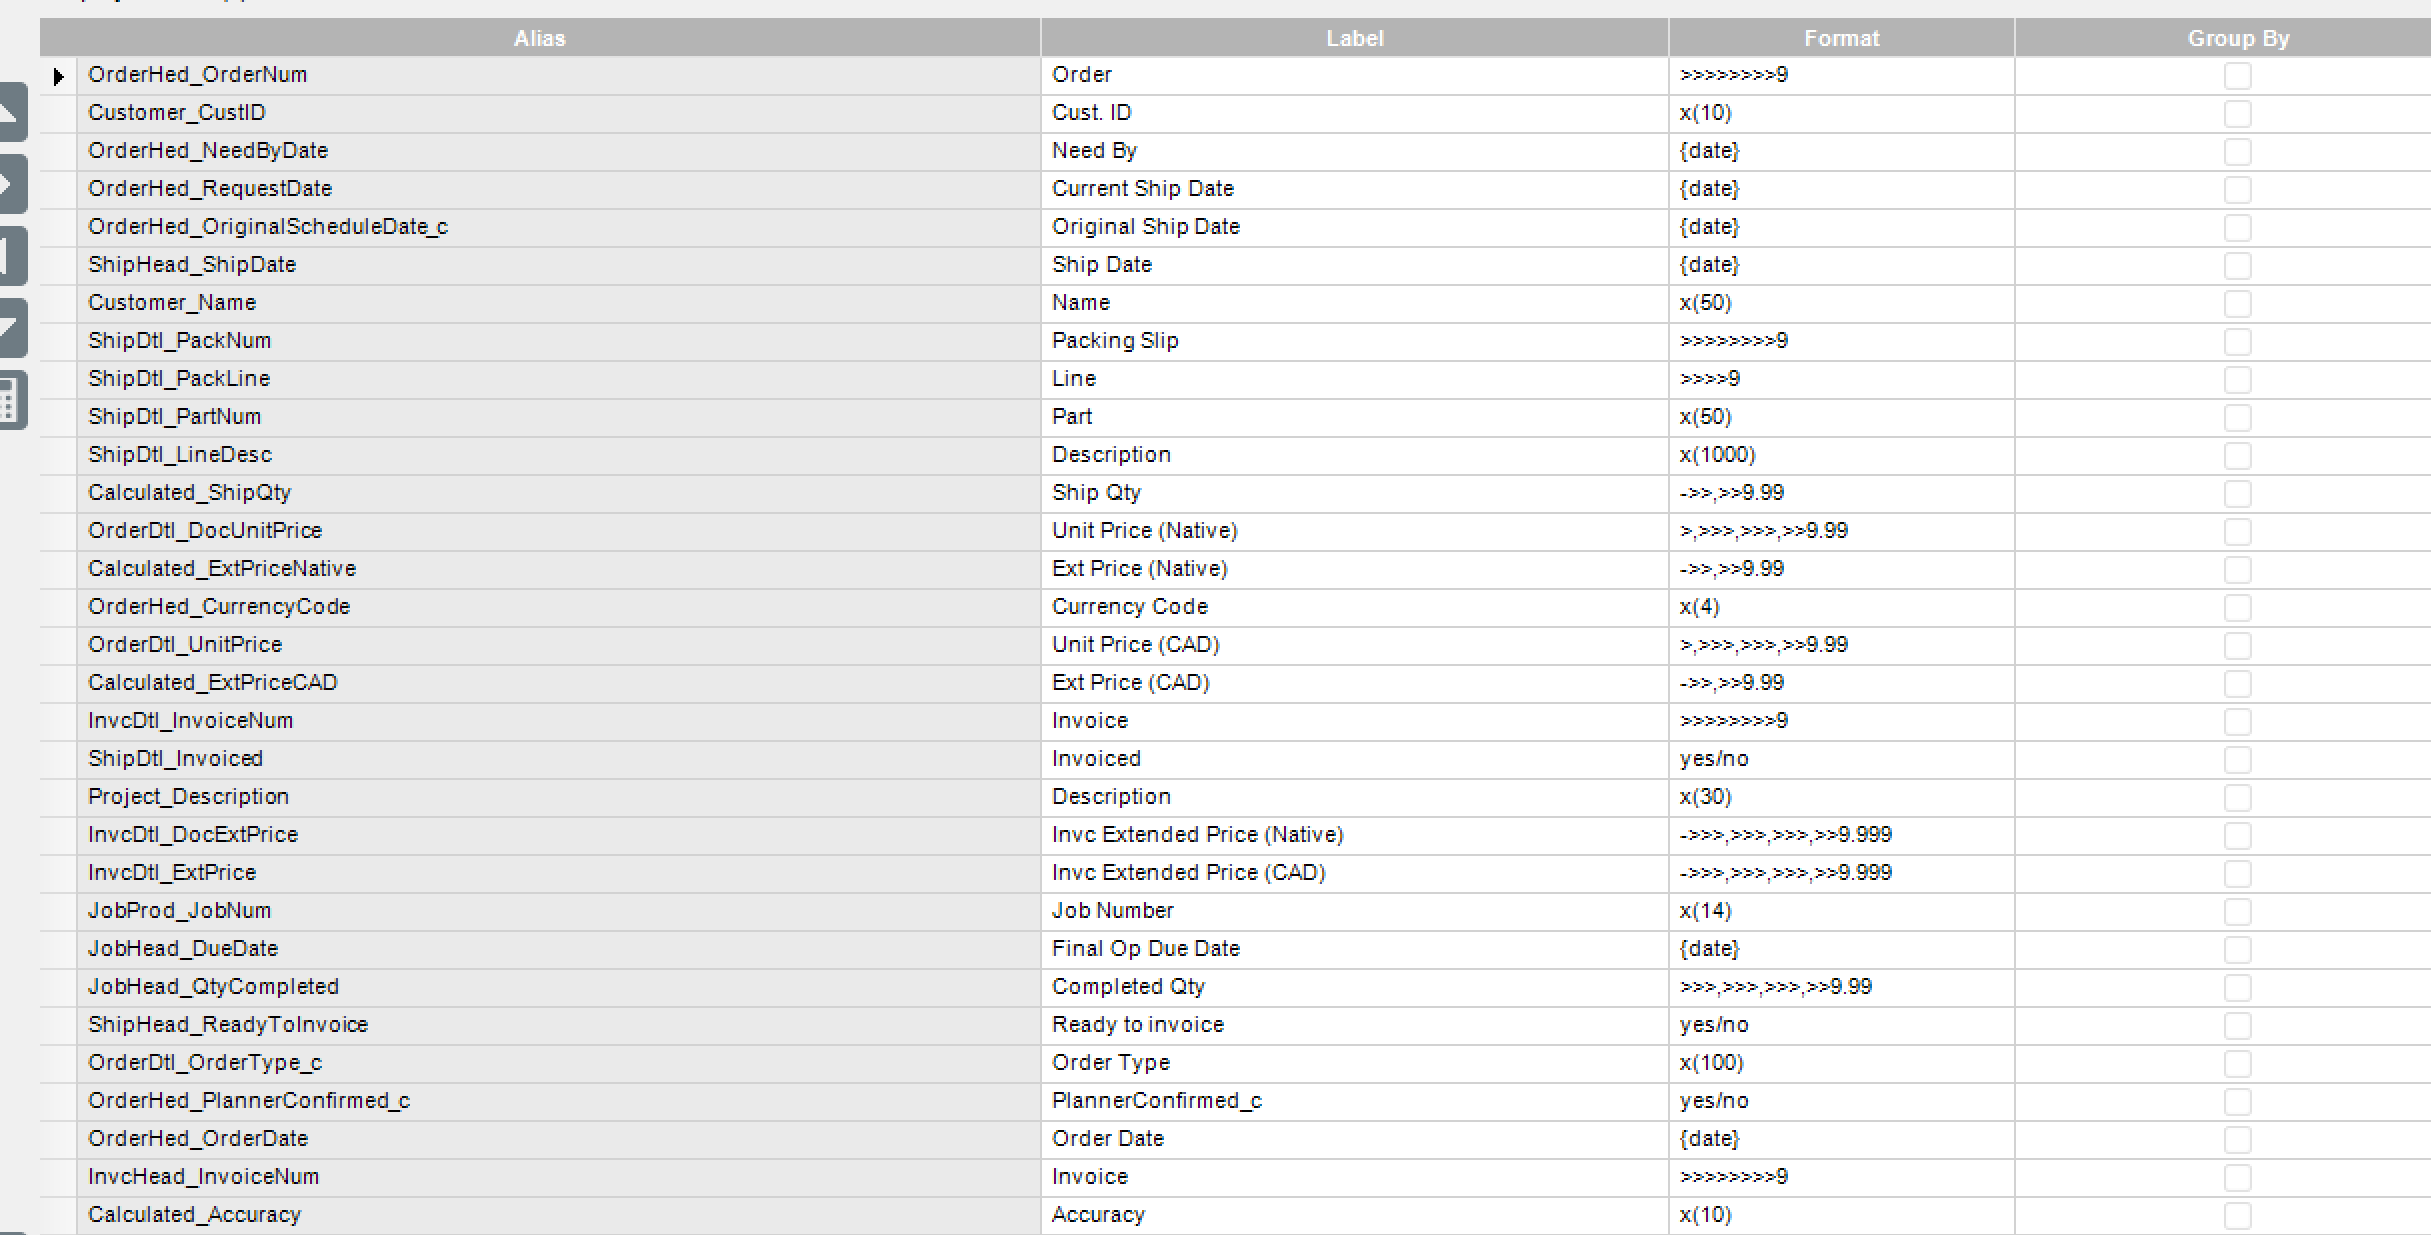Click the Format column header

pos(1842,38)
